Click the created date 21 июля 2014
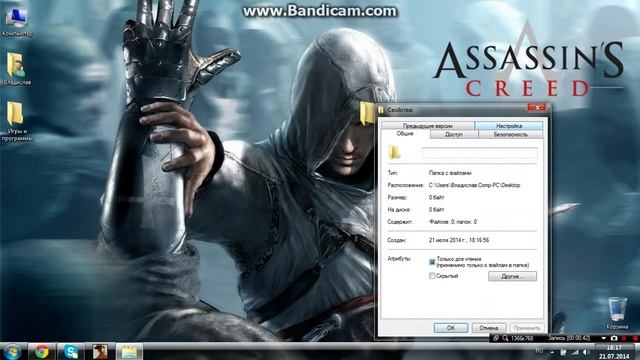The image size is (640, 360). (459, 240)
